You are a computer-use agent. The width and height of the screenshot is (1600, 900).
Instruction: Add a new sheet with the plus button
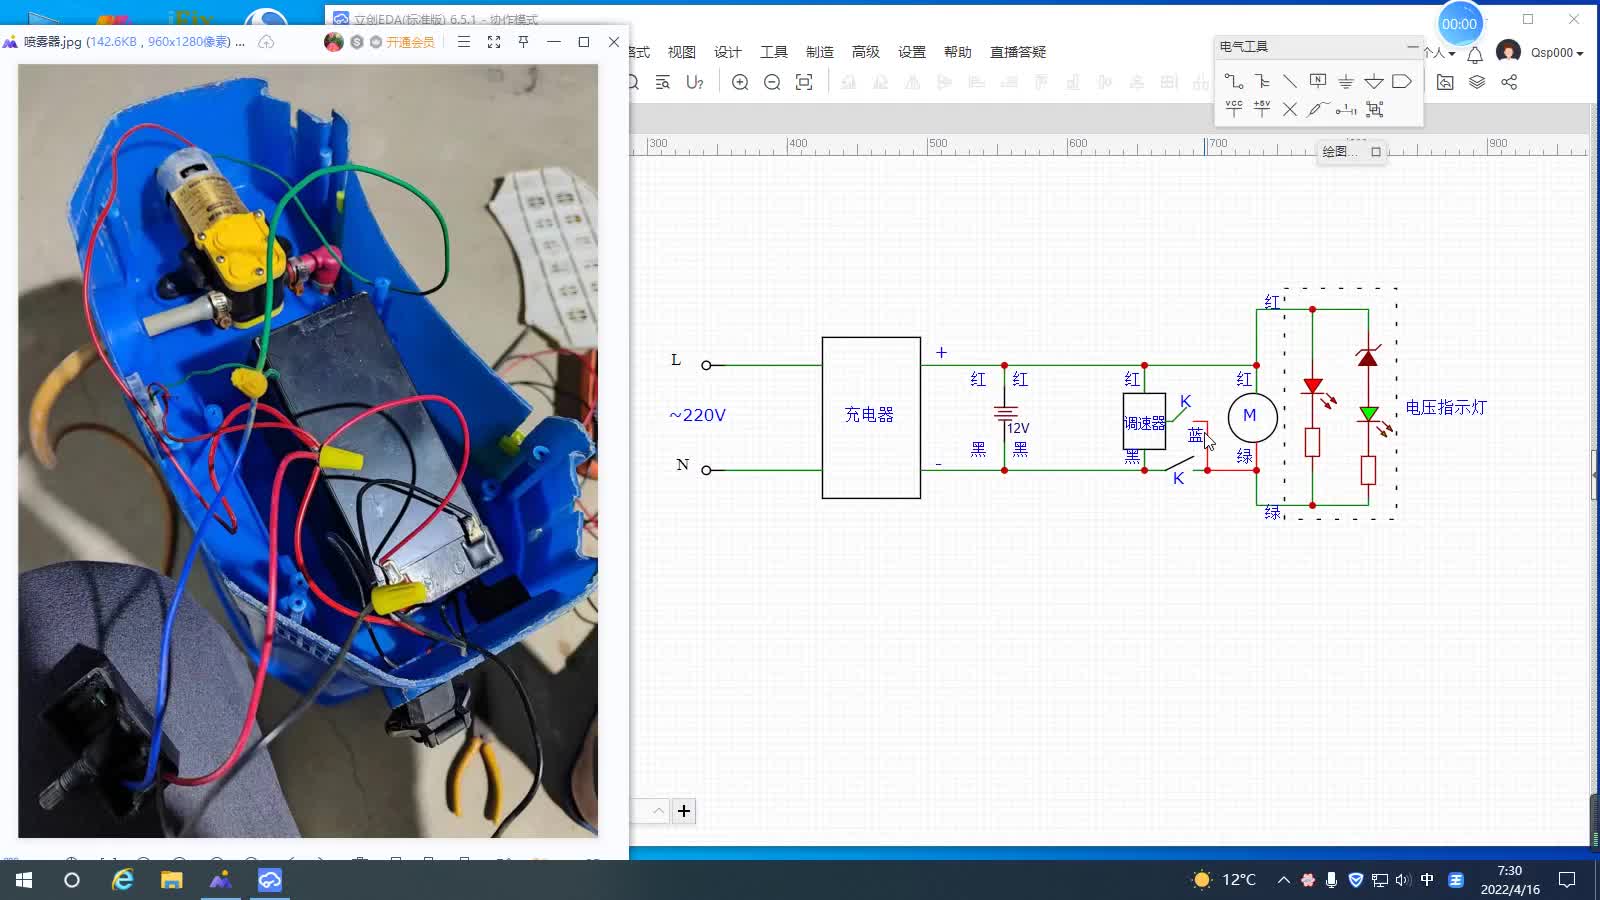684,811
